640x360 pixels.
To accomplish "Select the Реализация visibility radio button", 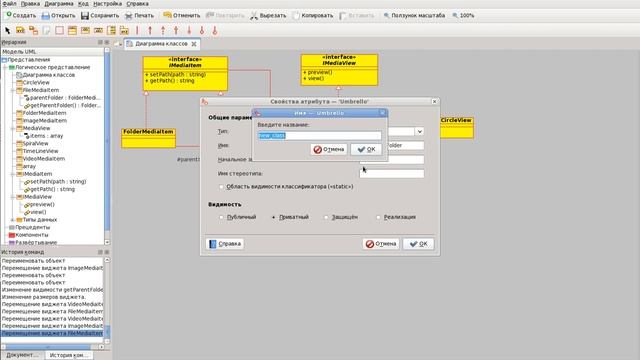I will click(x=378, y=217).
